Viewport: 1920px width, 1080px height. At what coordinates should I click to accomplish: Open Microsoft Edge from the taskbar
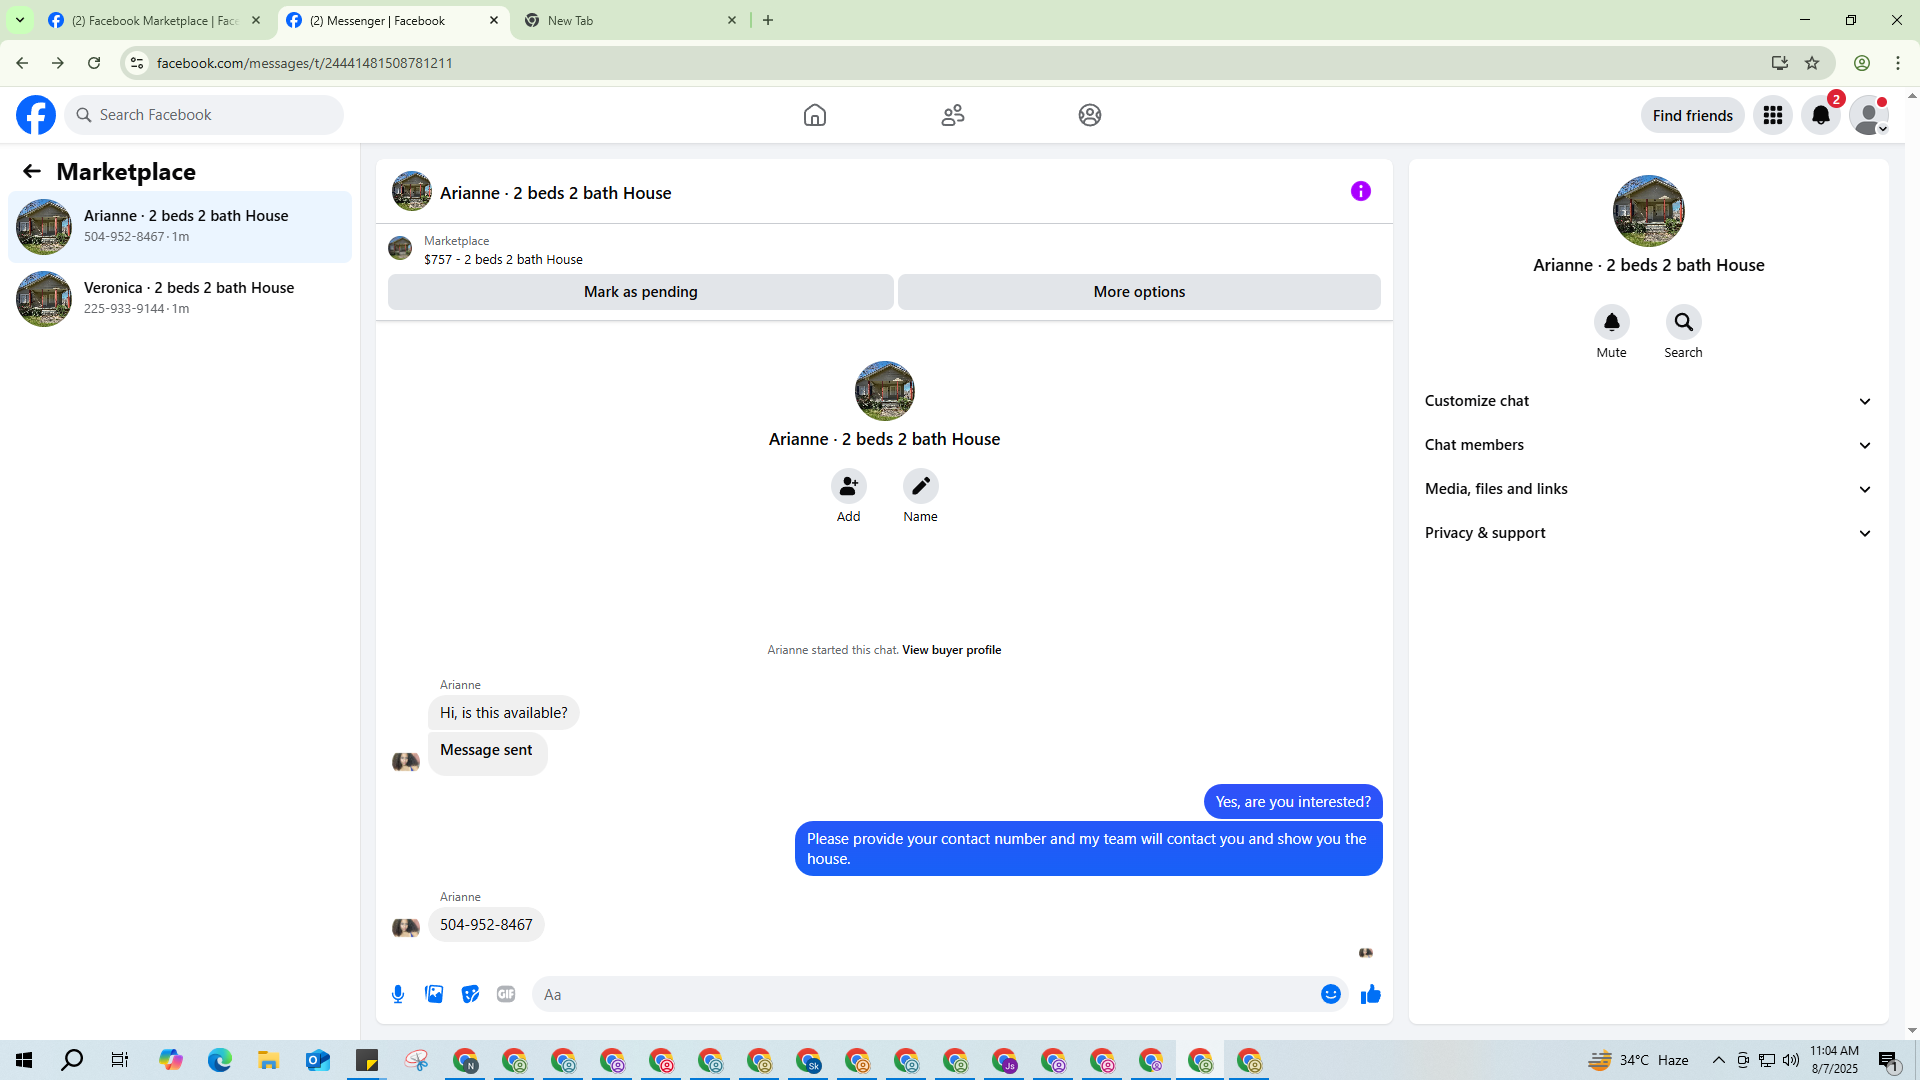[x=219, y=1060]
